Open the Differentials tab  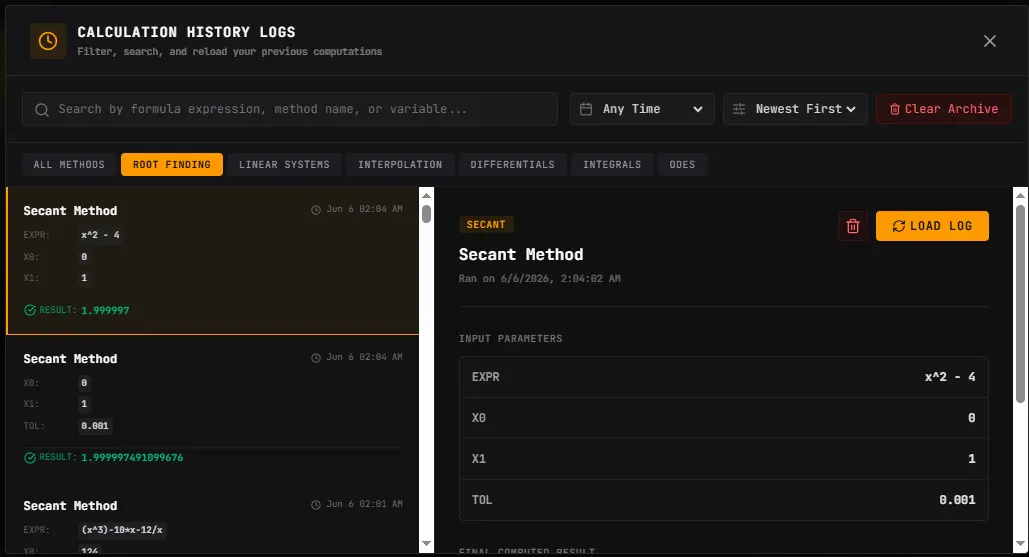click(x=513, y=165)
